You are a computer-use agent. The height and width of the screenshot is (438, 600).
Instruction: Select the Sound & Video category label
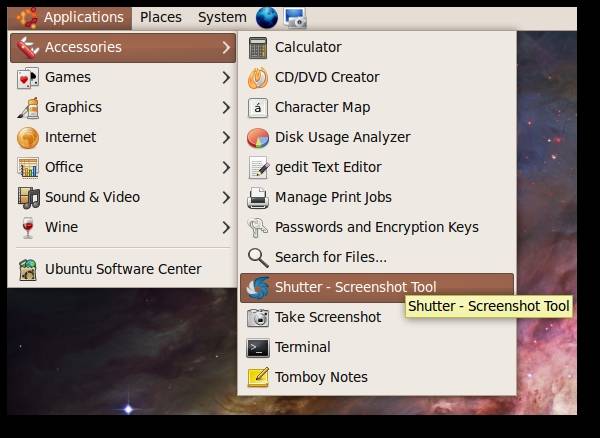click(x=93, y=197)
